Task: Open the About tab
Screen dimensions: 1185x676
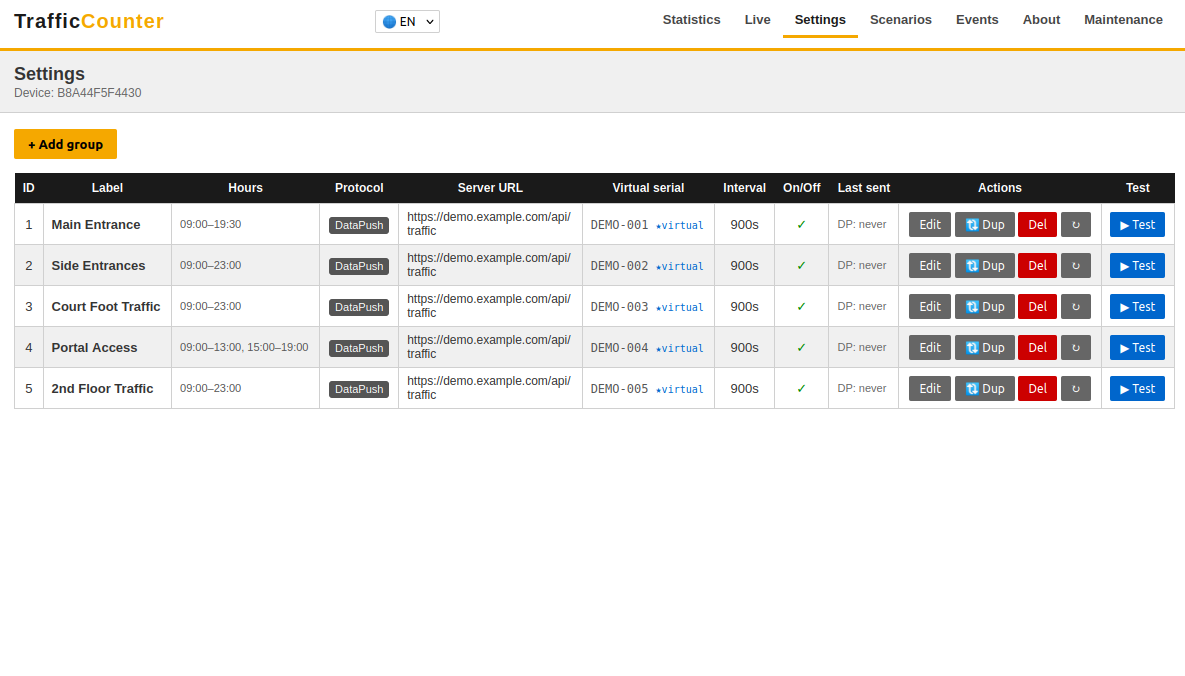Action: 1041,20
